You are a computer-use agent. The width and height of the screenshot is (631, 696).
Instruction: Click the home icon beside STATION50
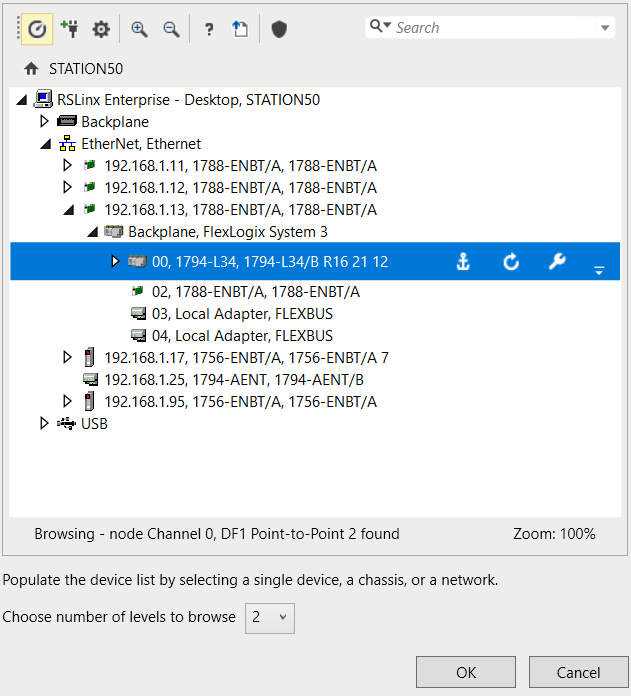31,69
